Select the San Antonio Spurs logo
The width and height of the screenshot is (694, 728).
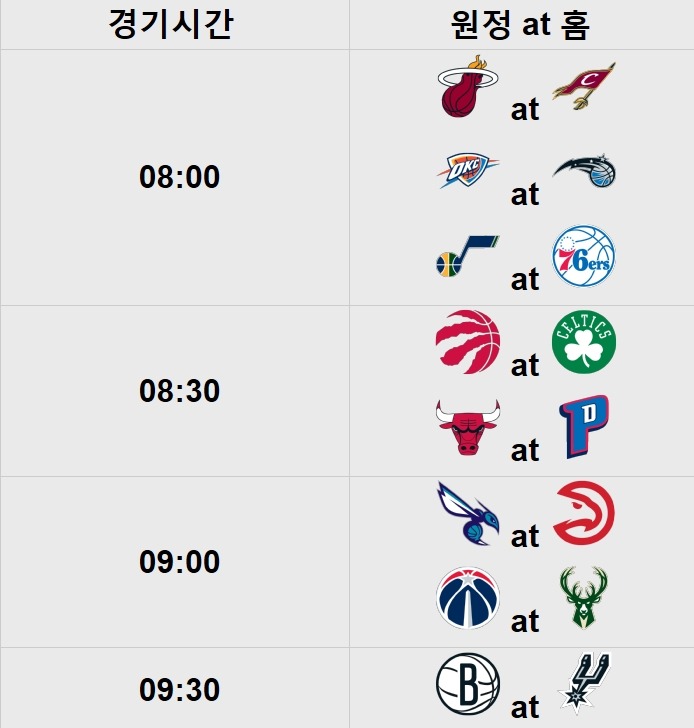pos(584,684)
